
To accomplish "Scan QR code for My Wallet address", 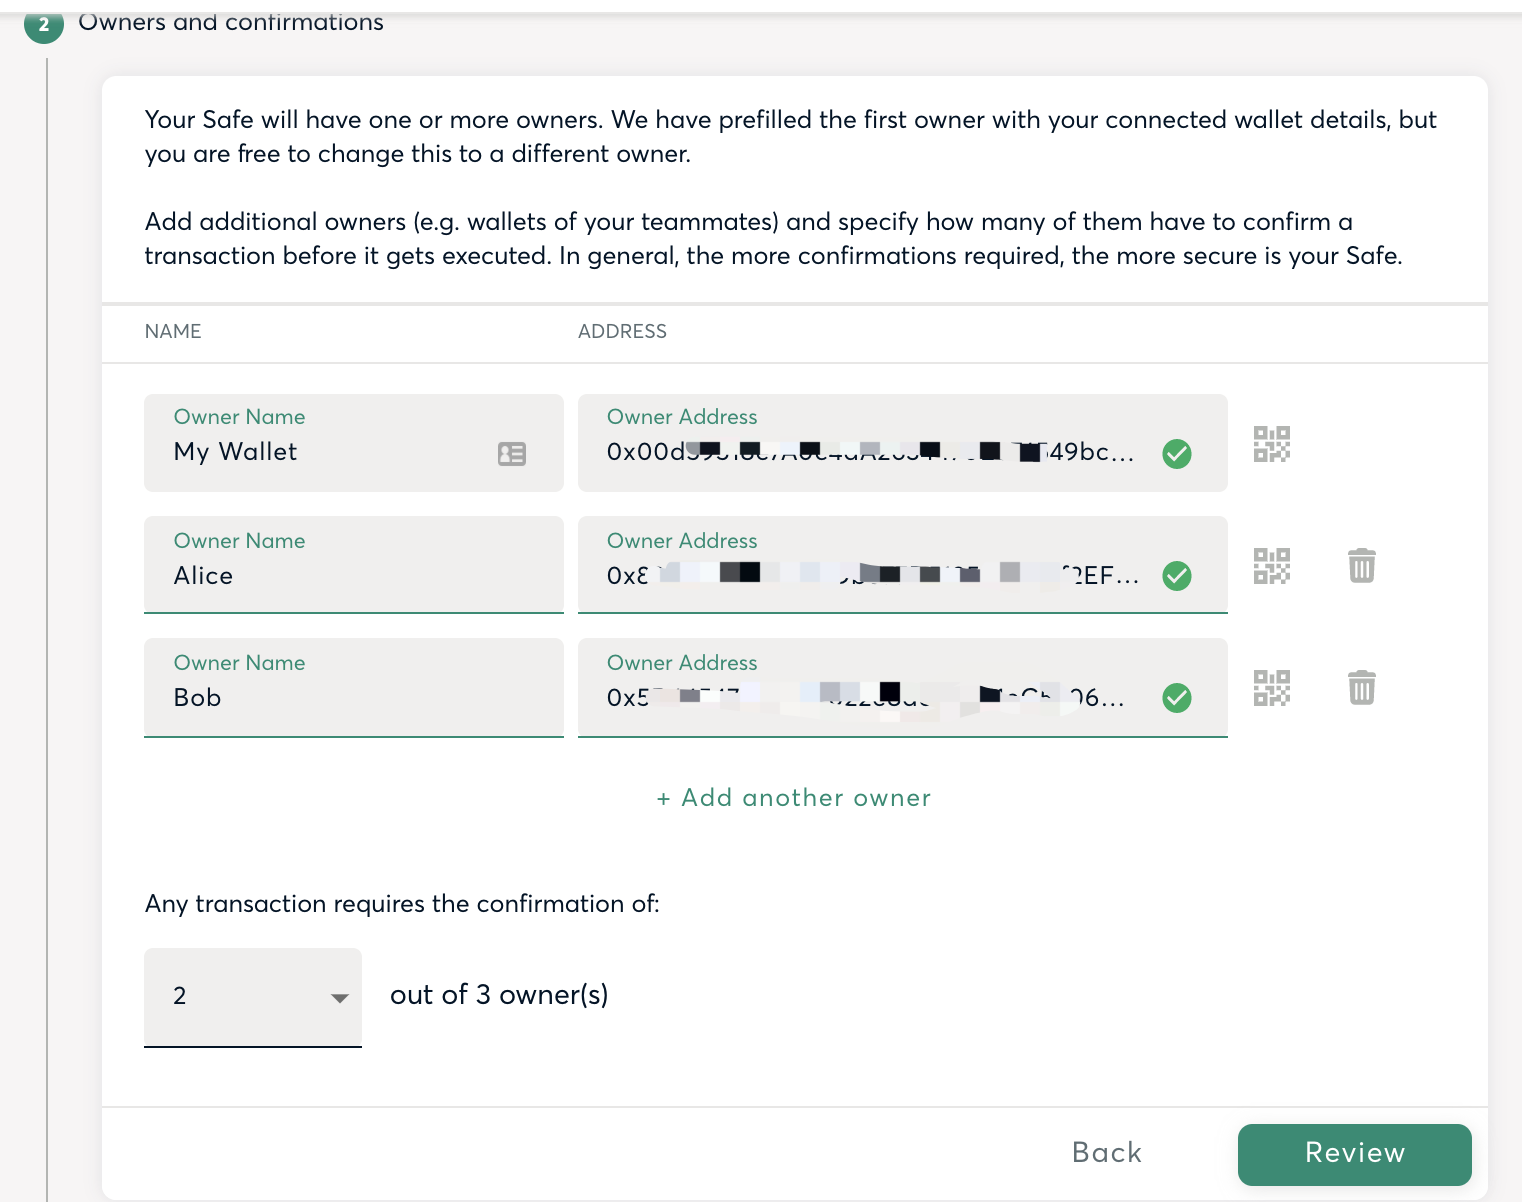I will point(1271,444).
